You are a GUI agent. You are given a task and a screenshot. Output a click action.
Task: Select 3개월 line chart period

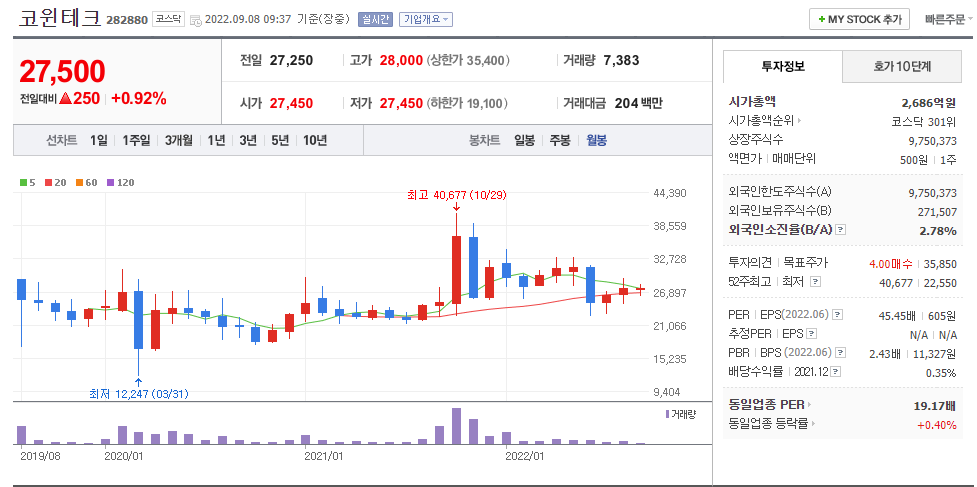179,141
